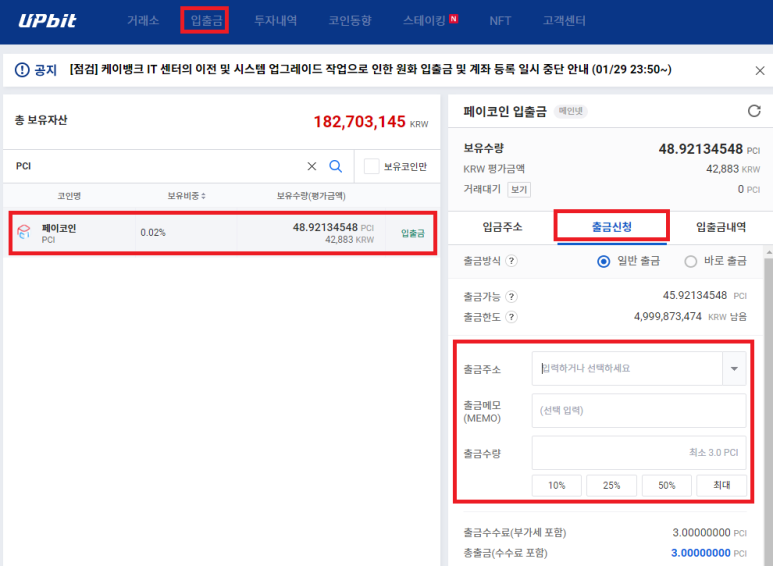Set withdrawal amount to 50%
The width and height of the screenshot is (773, 566).
(667, 485)
